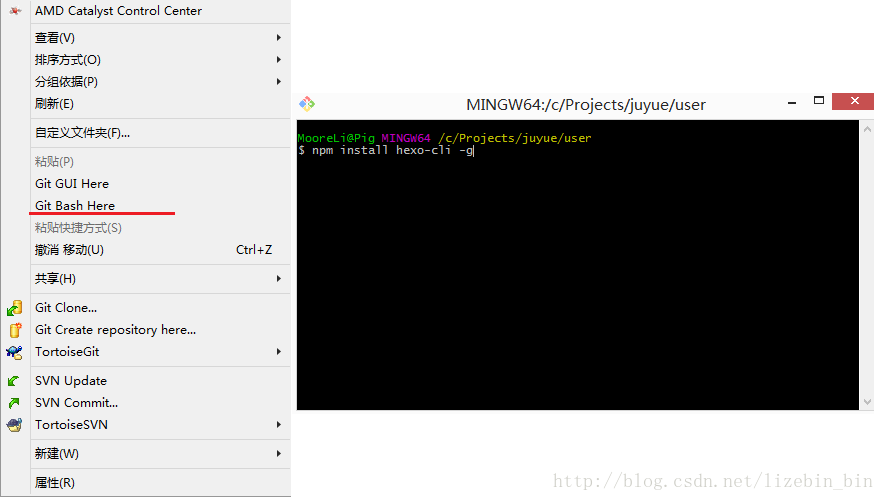Click the SVN Update arrow icon

coord(14,381)
